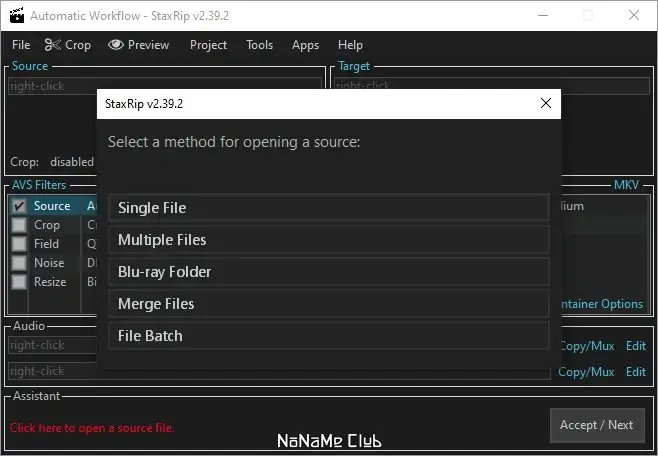This screenshot has height=456, width=658.
Task: Enable the Crop filter checkbox
Action: pyautogui.click(x=19, y=225)
